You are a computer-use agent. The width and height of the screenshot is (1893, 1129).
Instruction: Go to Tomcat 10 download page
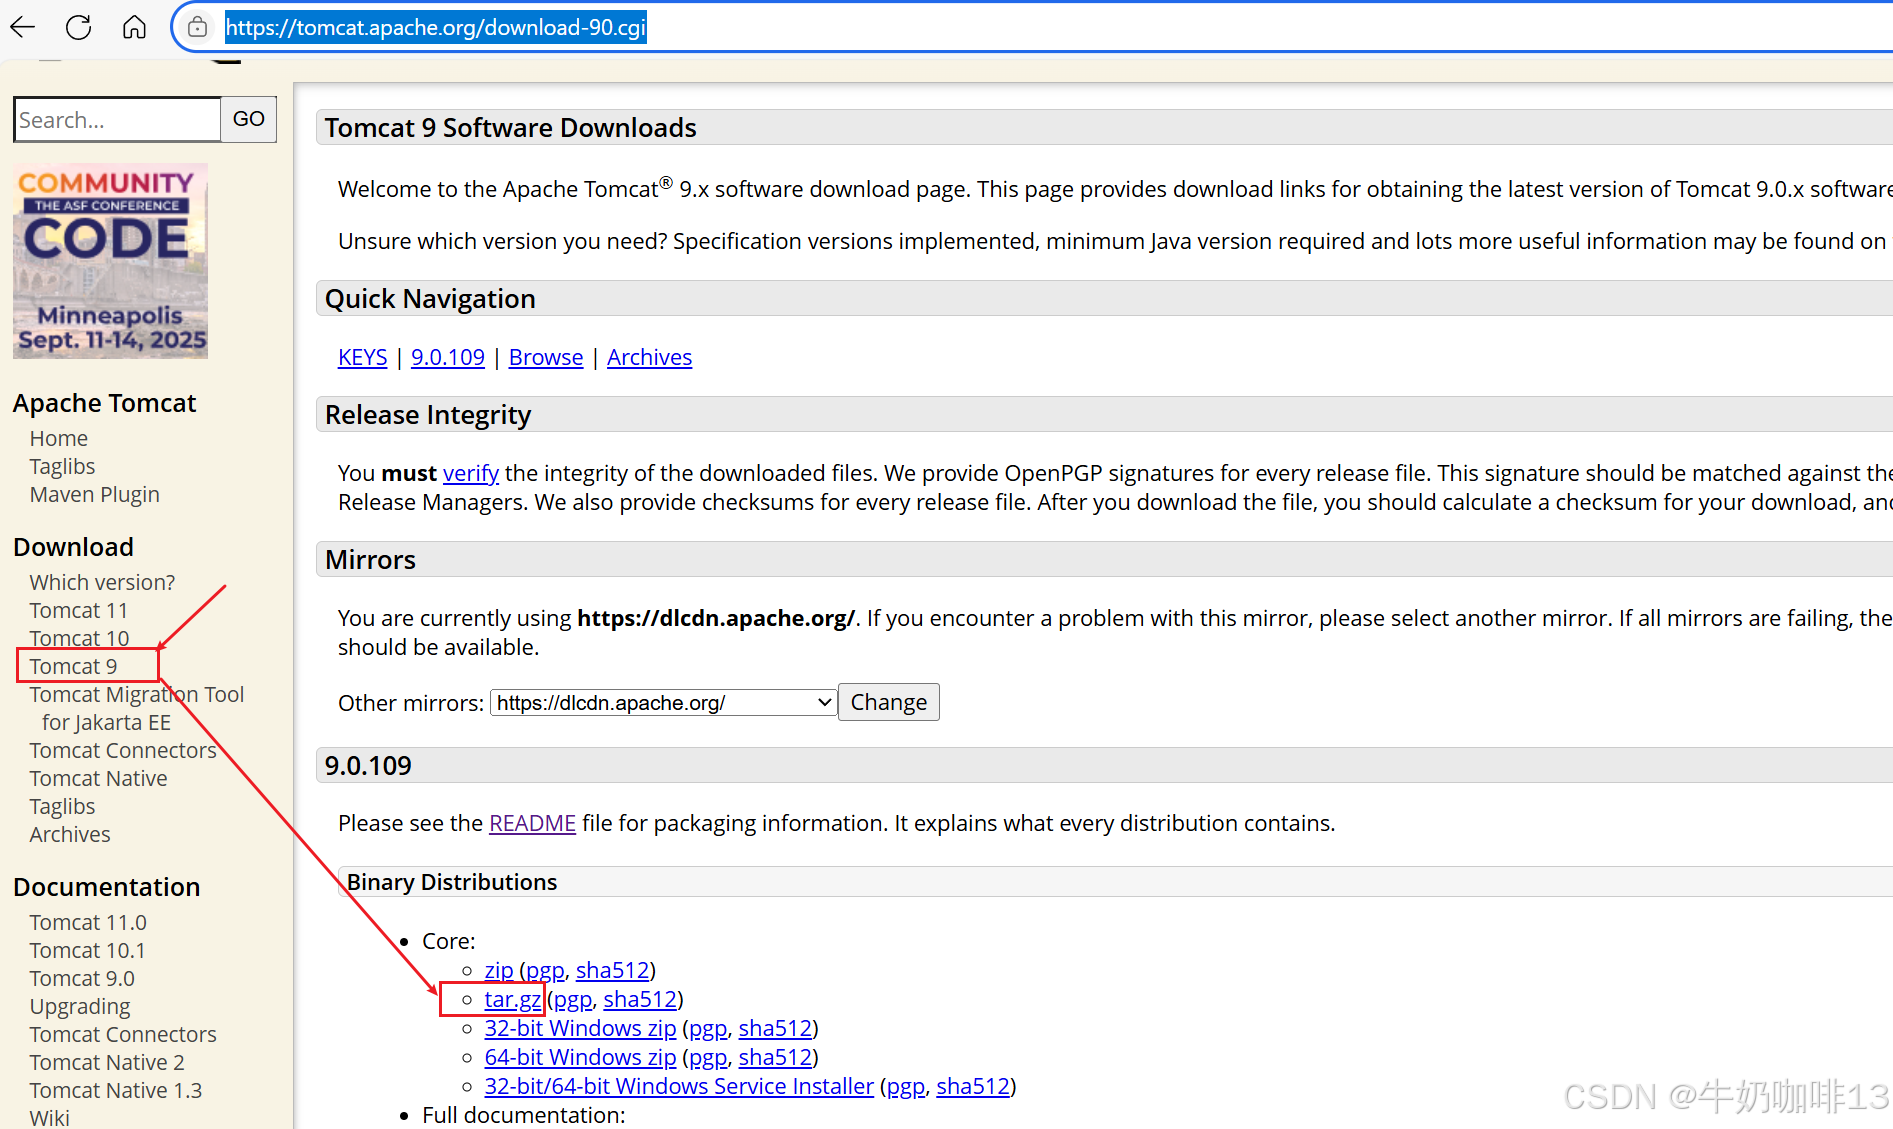(79, 638)
